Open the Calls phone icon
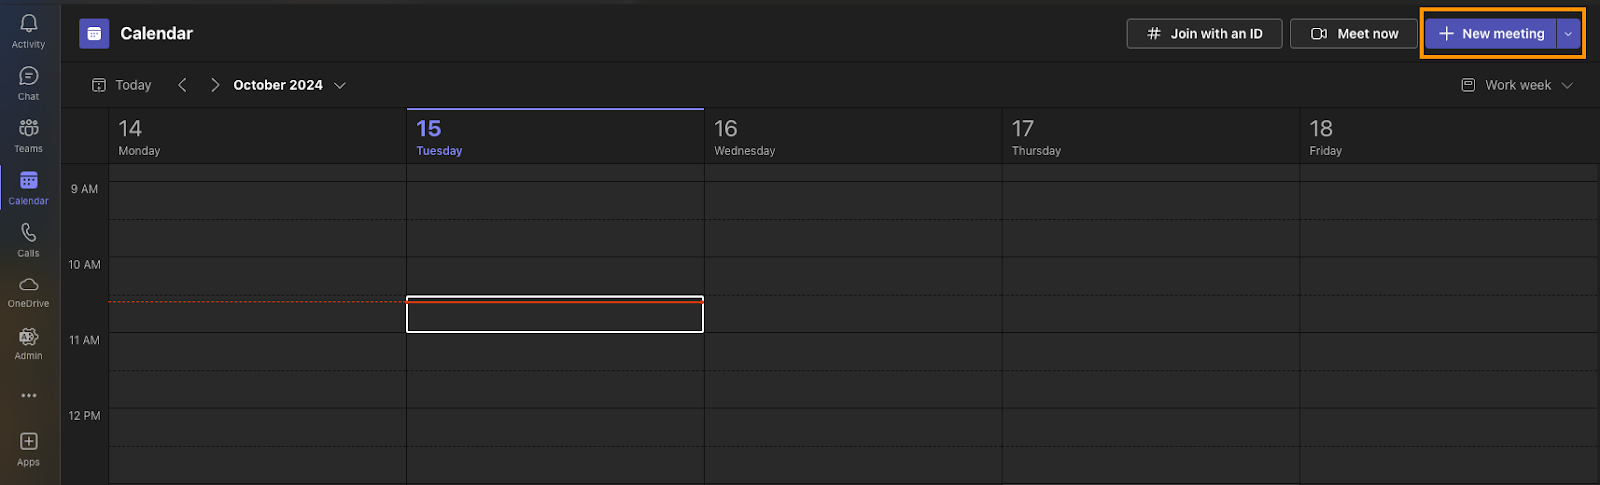The width and height of the screenshot is (1600, 485). point(28,239)
